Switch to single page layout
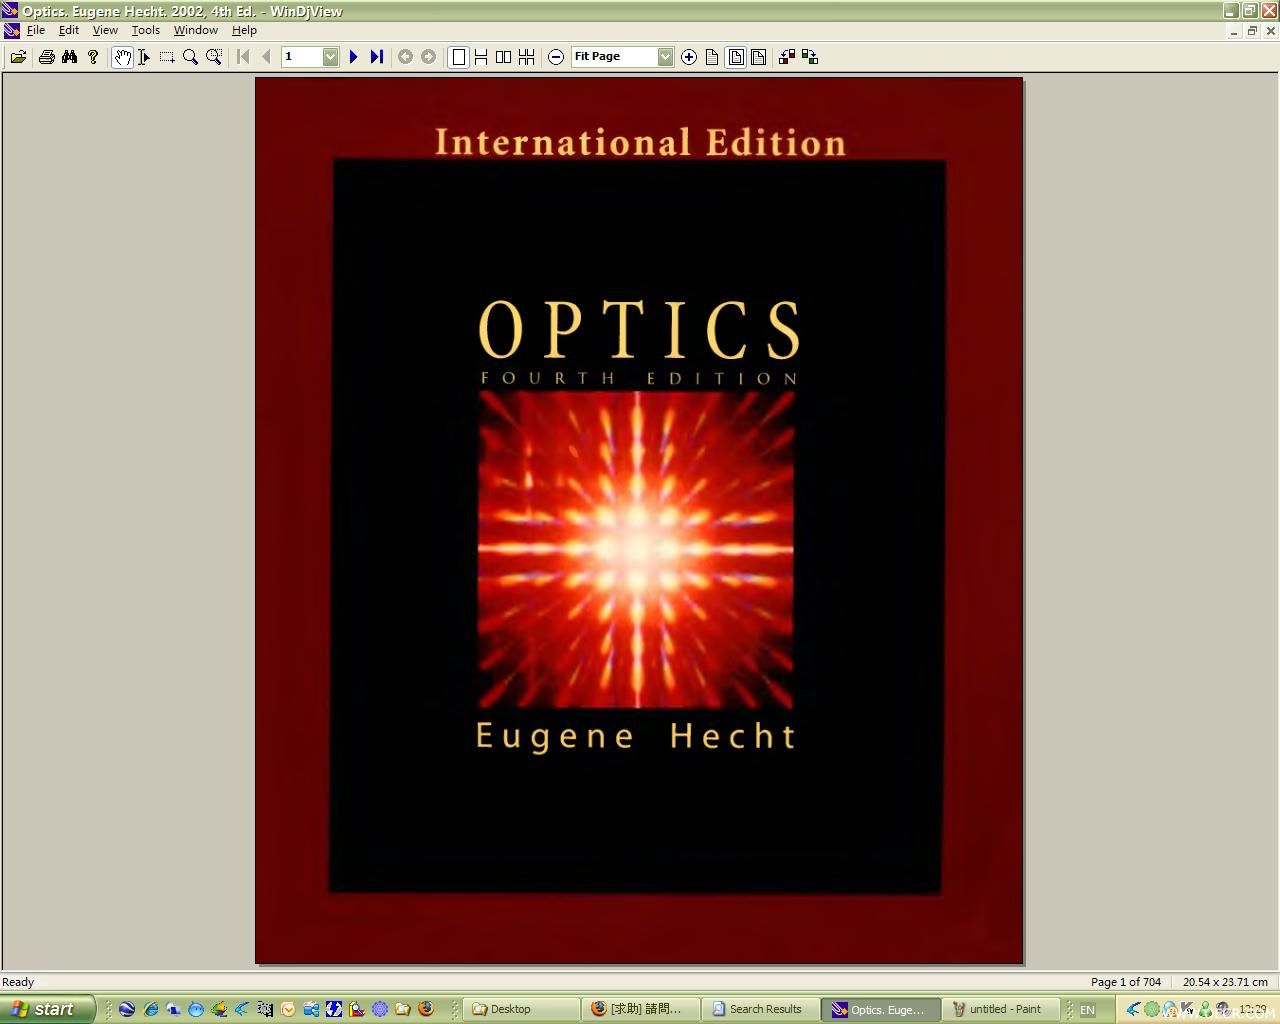The image size is (1280, 1024). pos(458,57)
